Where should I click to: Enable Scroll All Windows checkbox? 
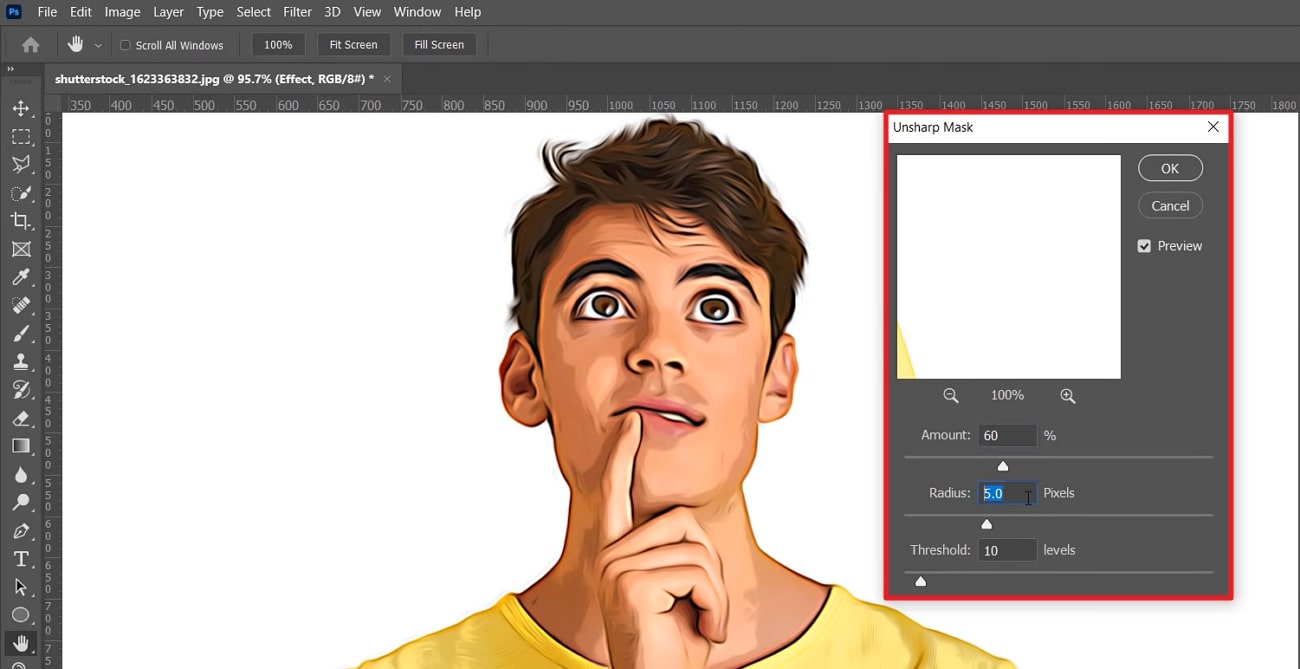[125, 45]
